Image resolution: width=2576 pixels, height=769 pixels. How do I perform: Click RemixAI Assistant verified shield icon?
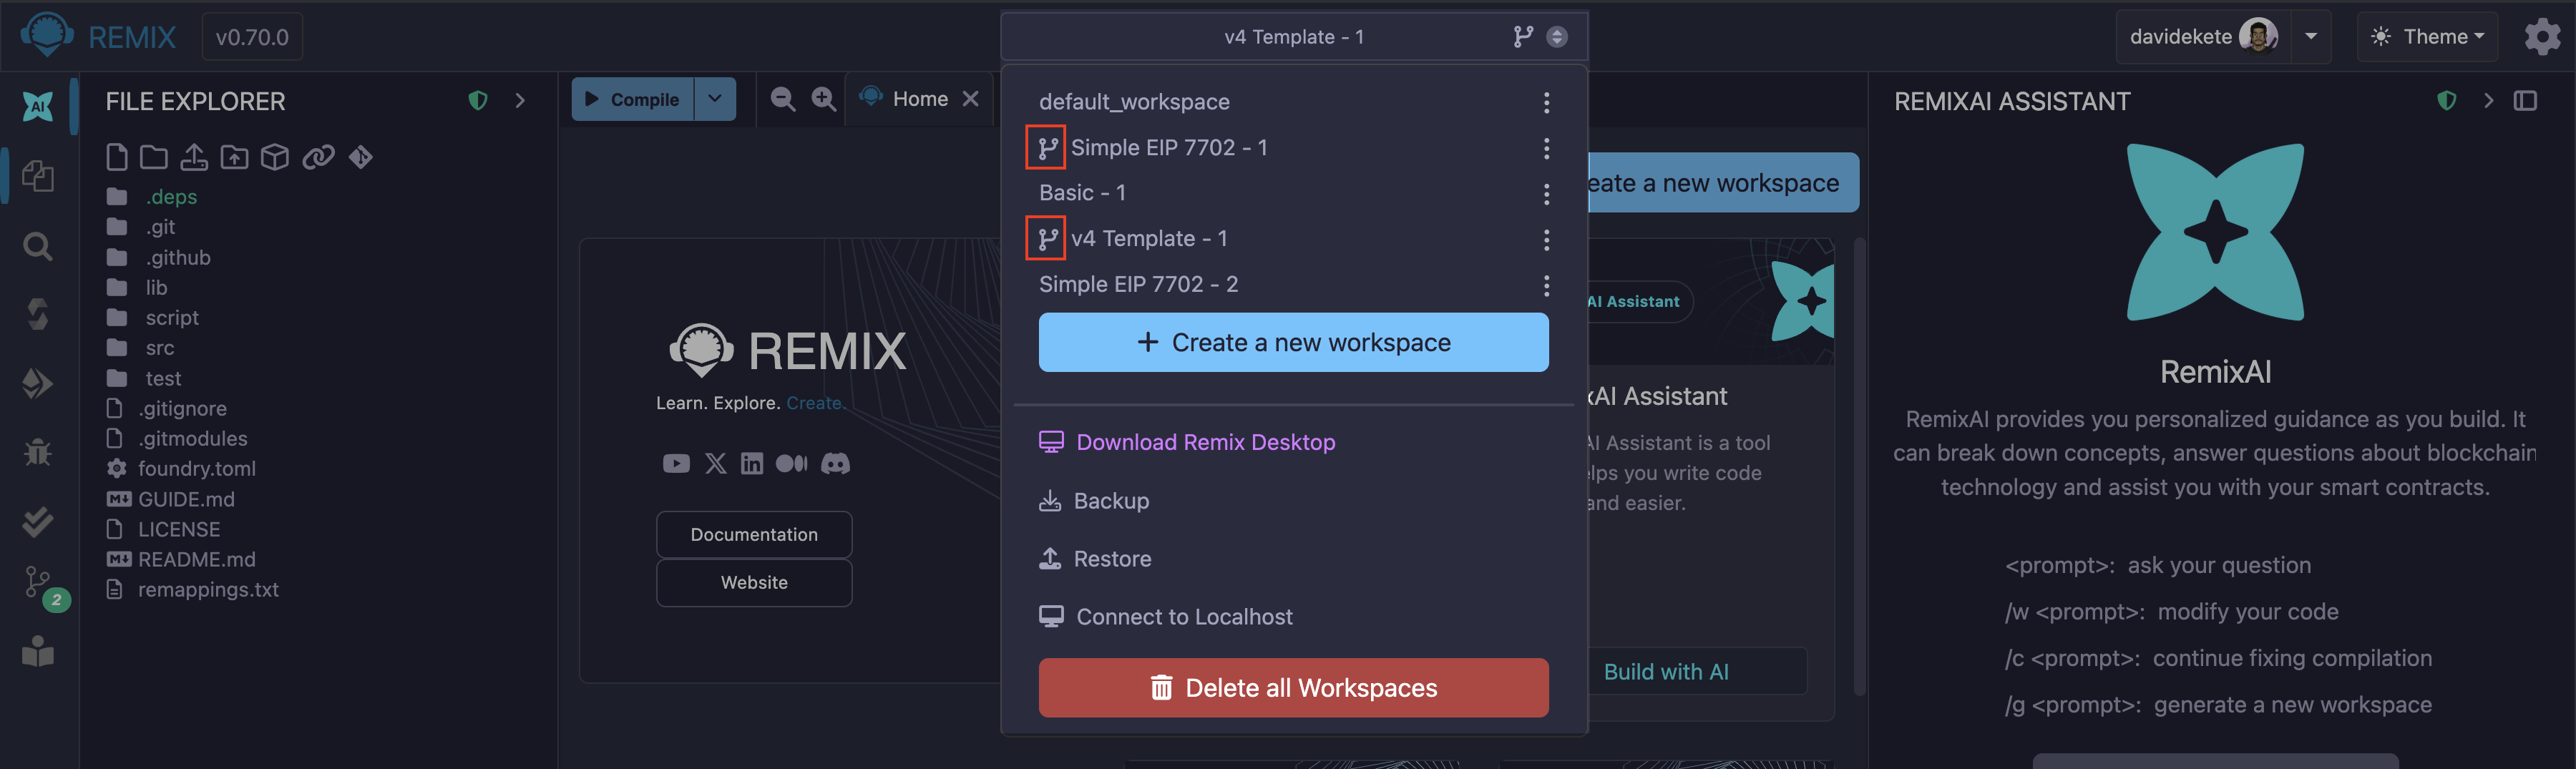point(2446,100)
